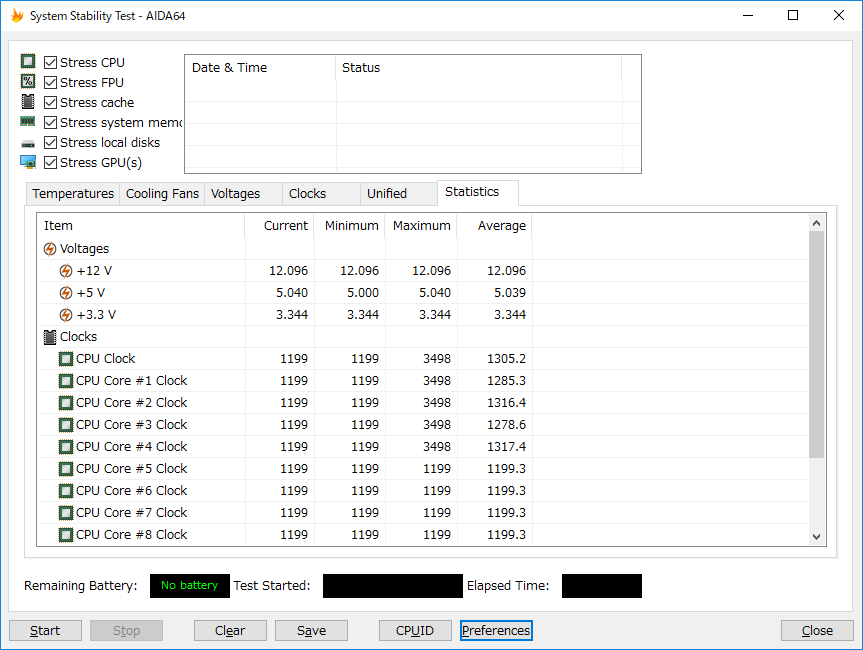Switch to the Voltages tab
Screen dimensions: 863x650
coord(243,194)
